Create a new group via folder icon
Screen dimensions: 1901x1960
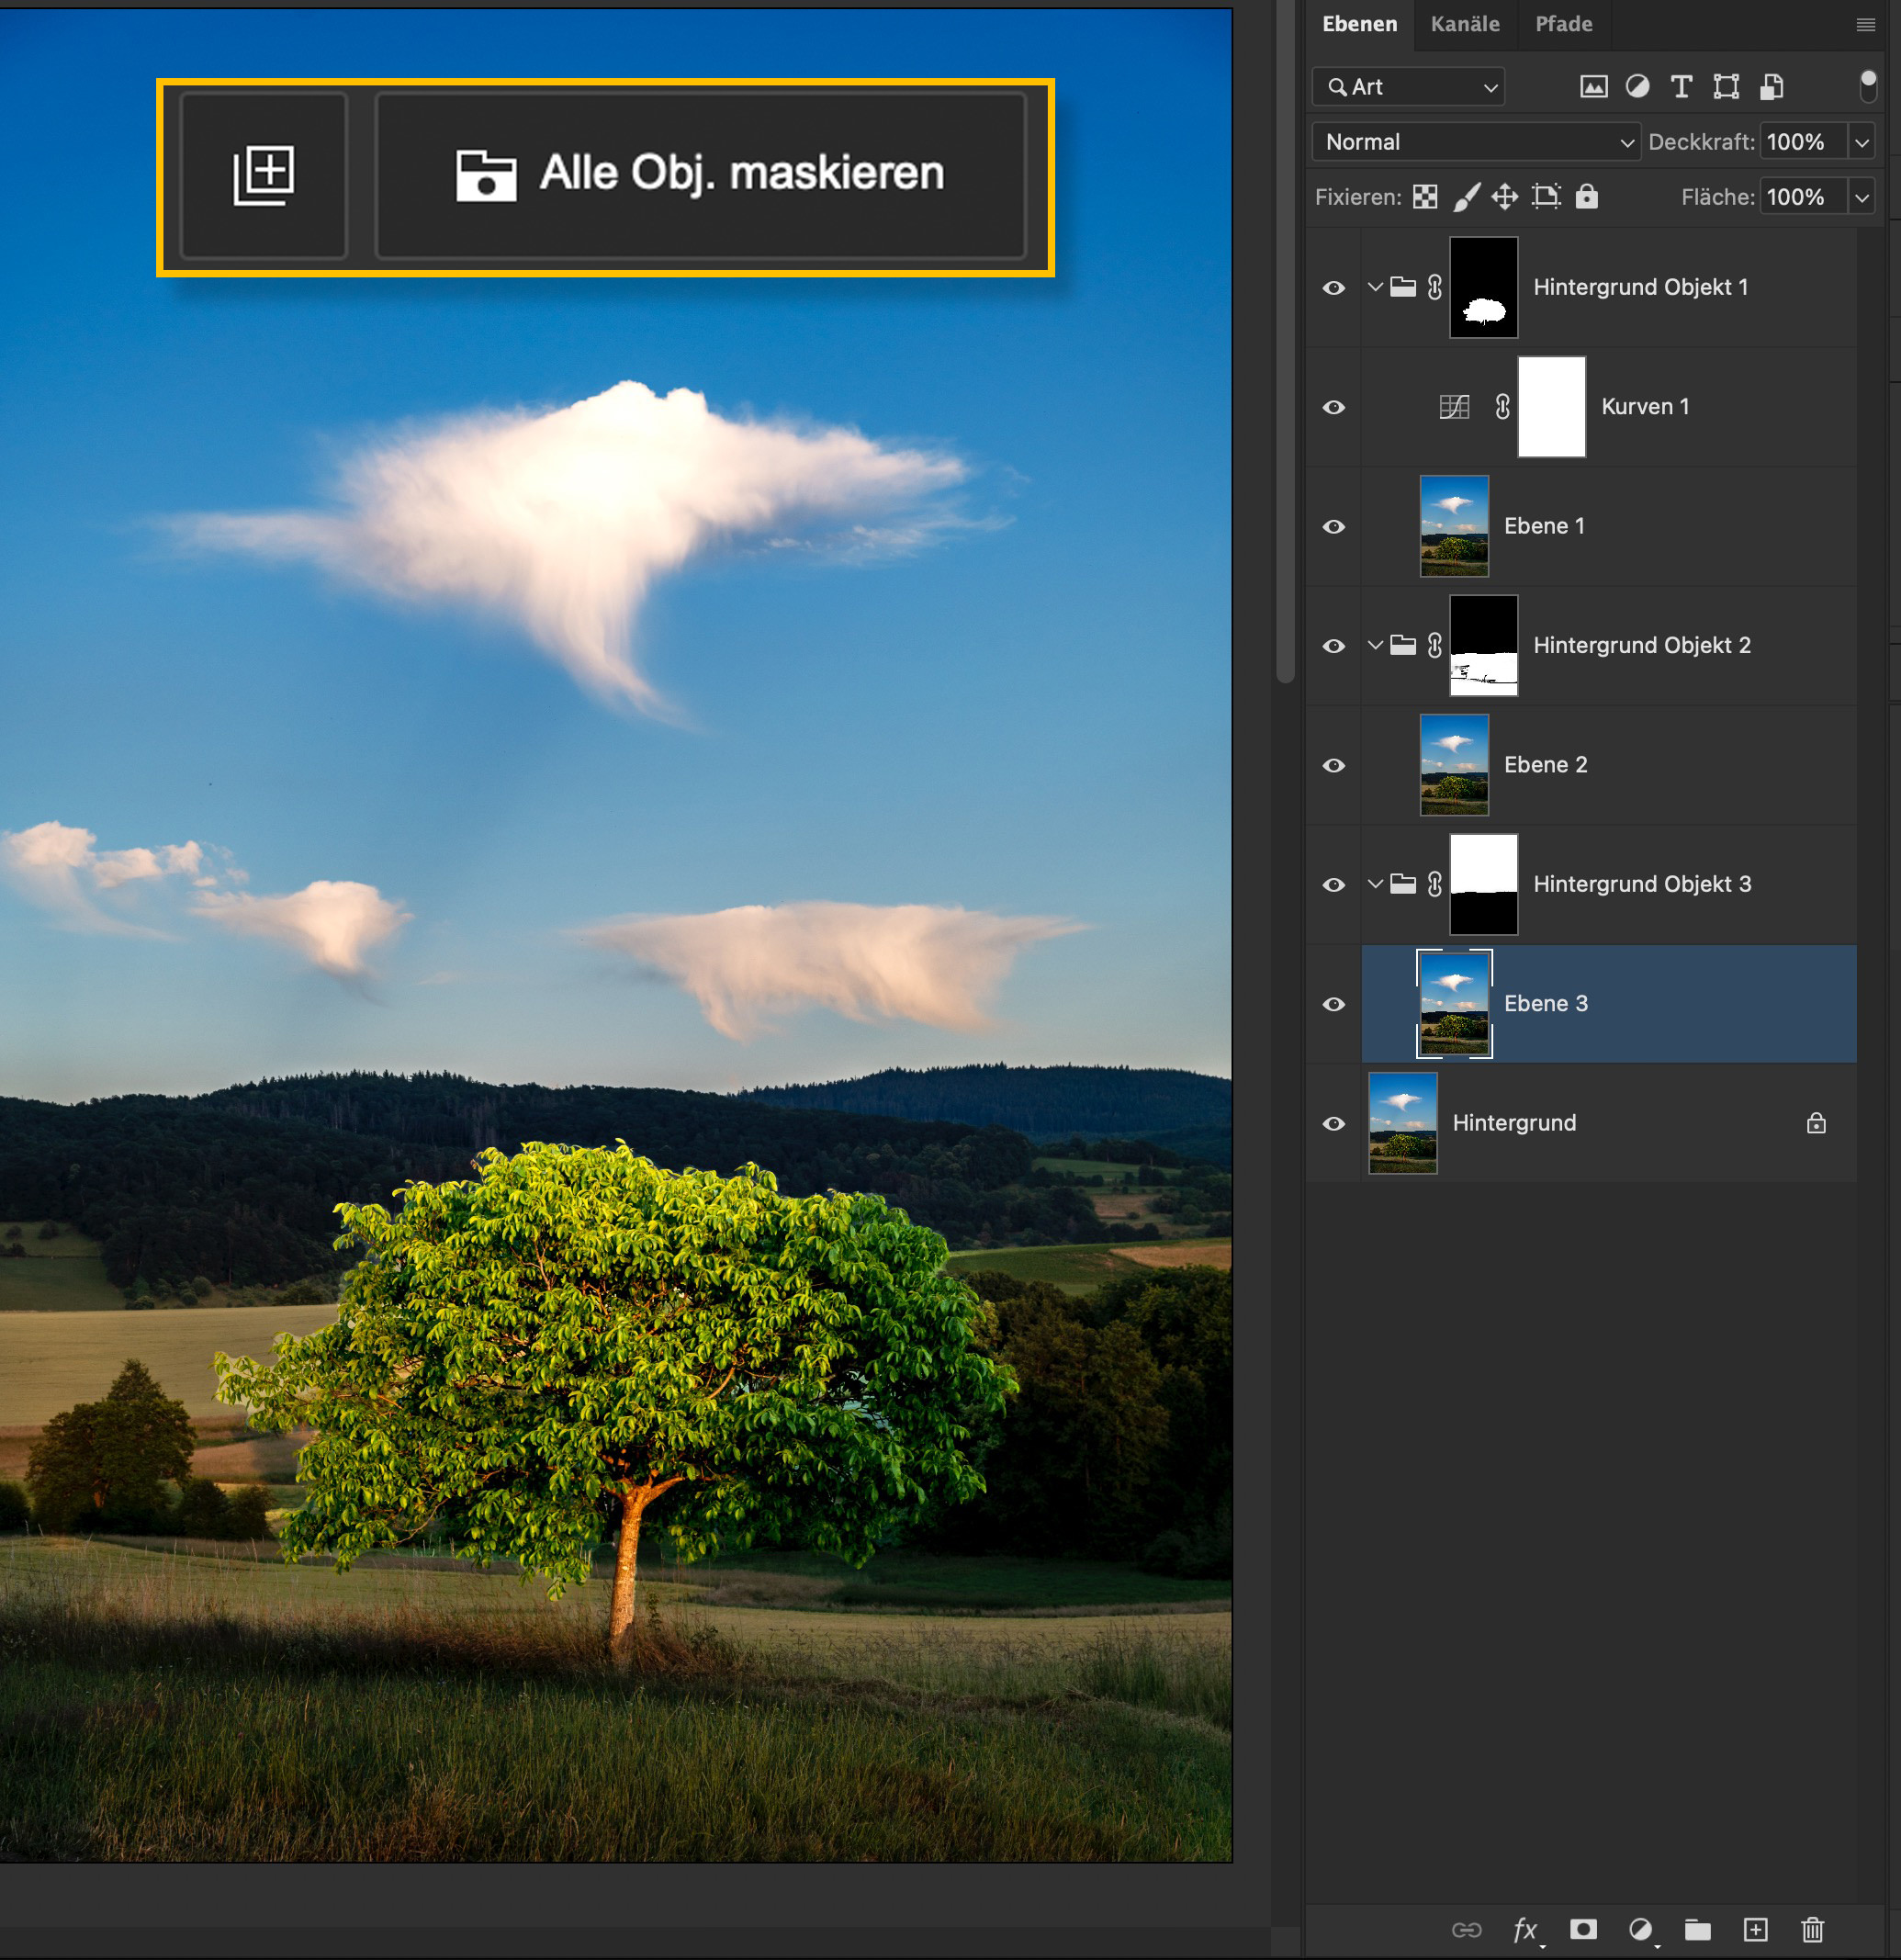click(1697, 1929)
